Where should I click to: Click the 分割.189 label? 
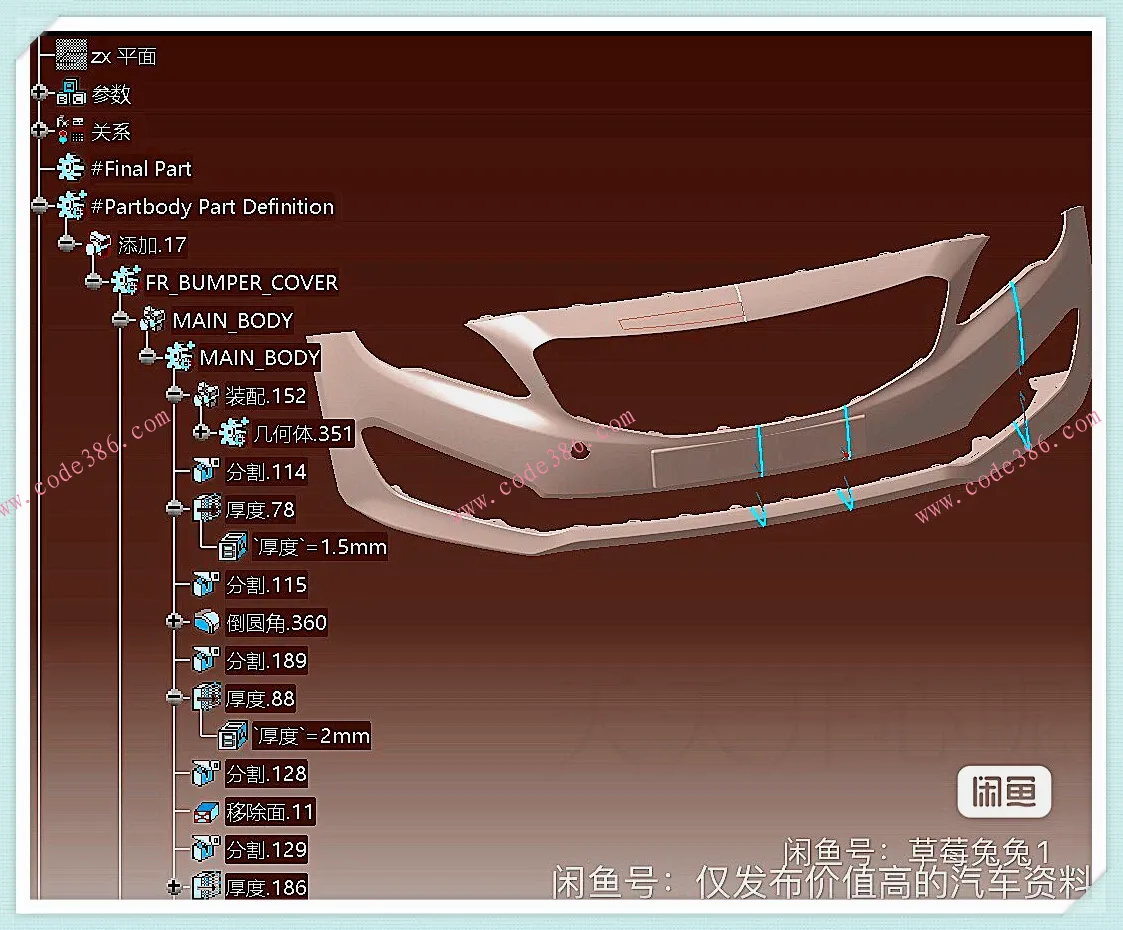(x=266, y=660)
